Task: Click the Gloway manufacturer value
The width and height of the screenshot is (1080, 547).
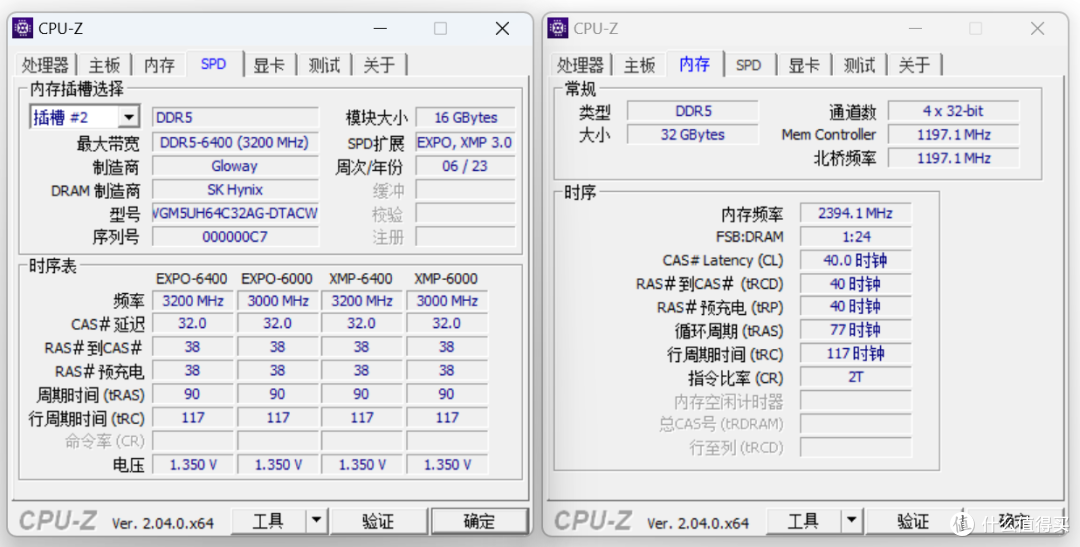Action: click(235, 166)
